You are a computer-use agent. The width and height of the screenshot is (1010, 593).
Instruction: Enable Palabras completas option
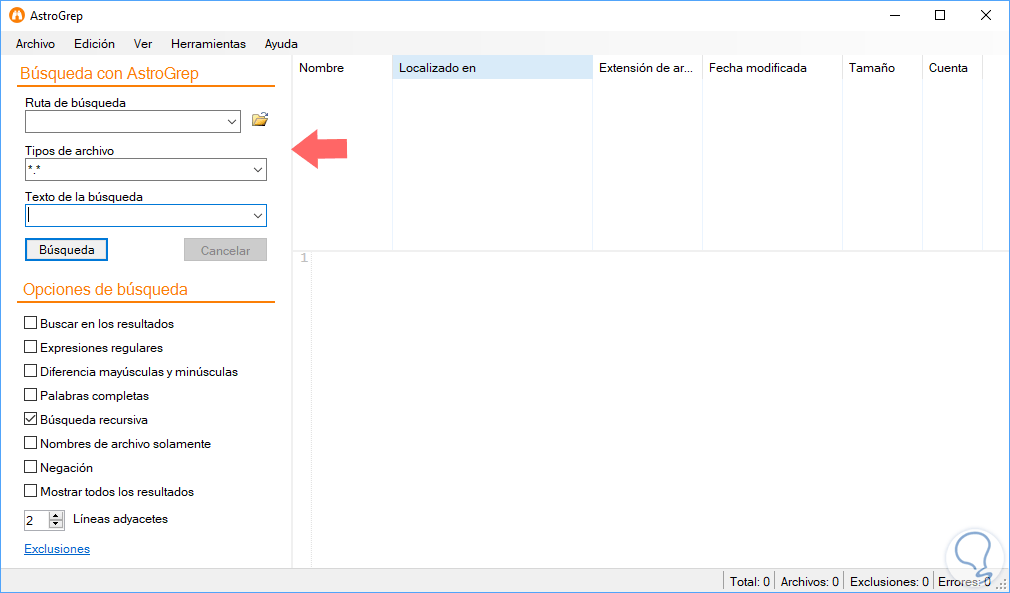pos(30,395)
